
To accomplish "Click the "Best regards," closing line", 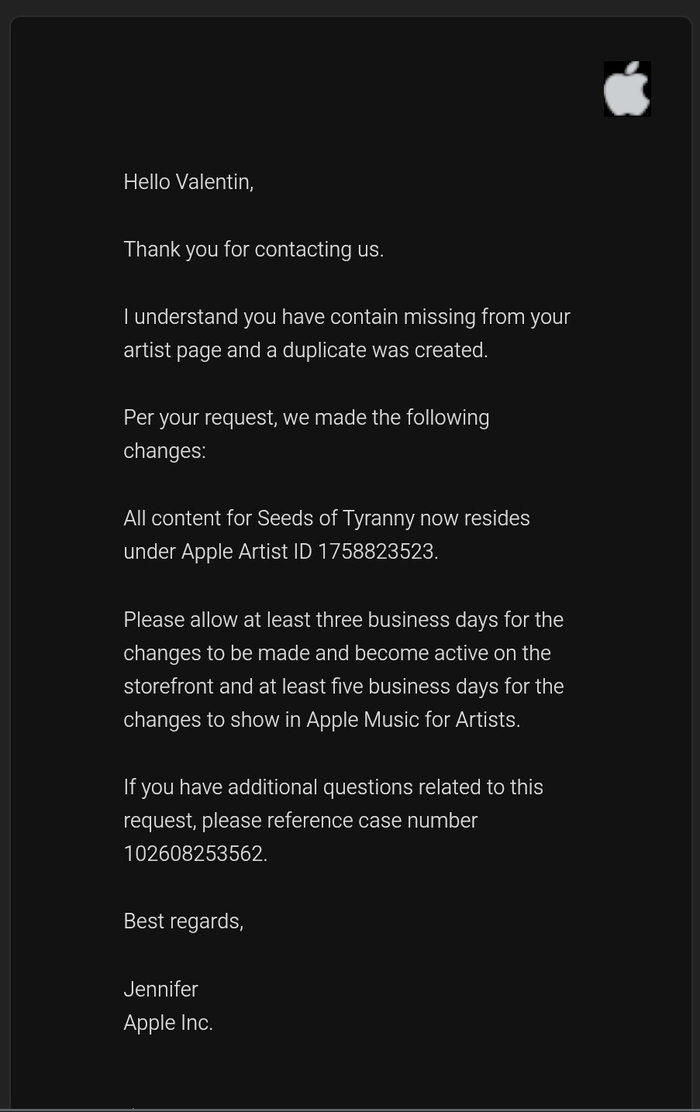I will [x=183, y=922].
